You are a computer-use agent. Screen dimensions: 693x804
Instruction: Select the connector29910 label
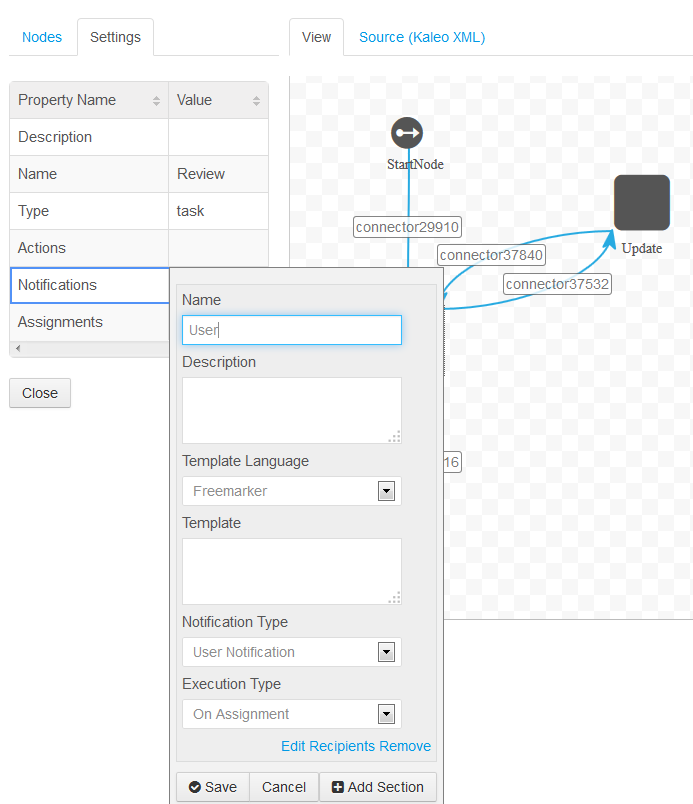[x=407, y=227]
